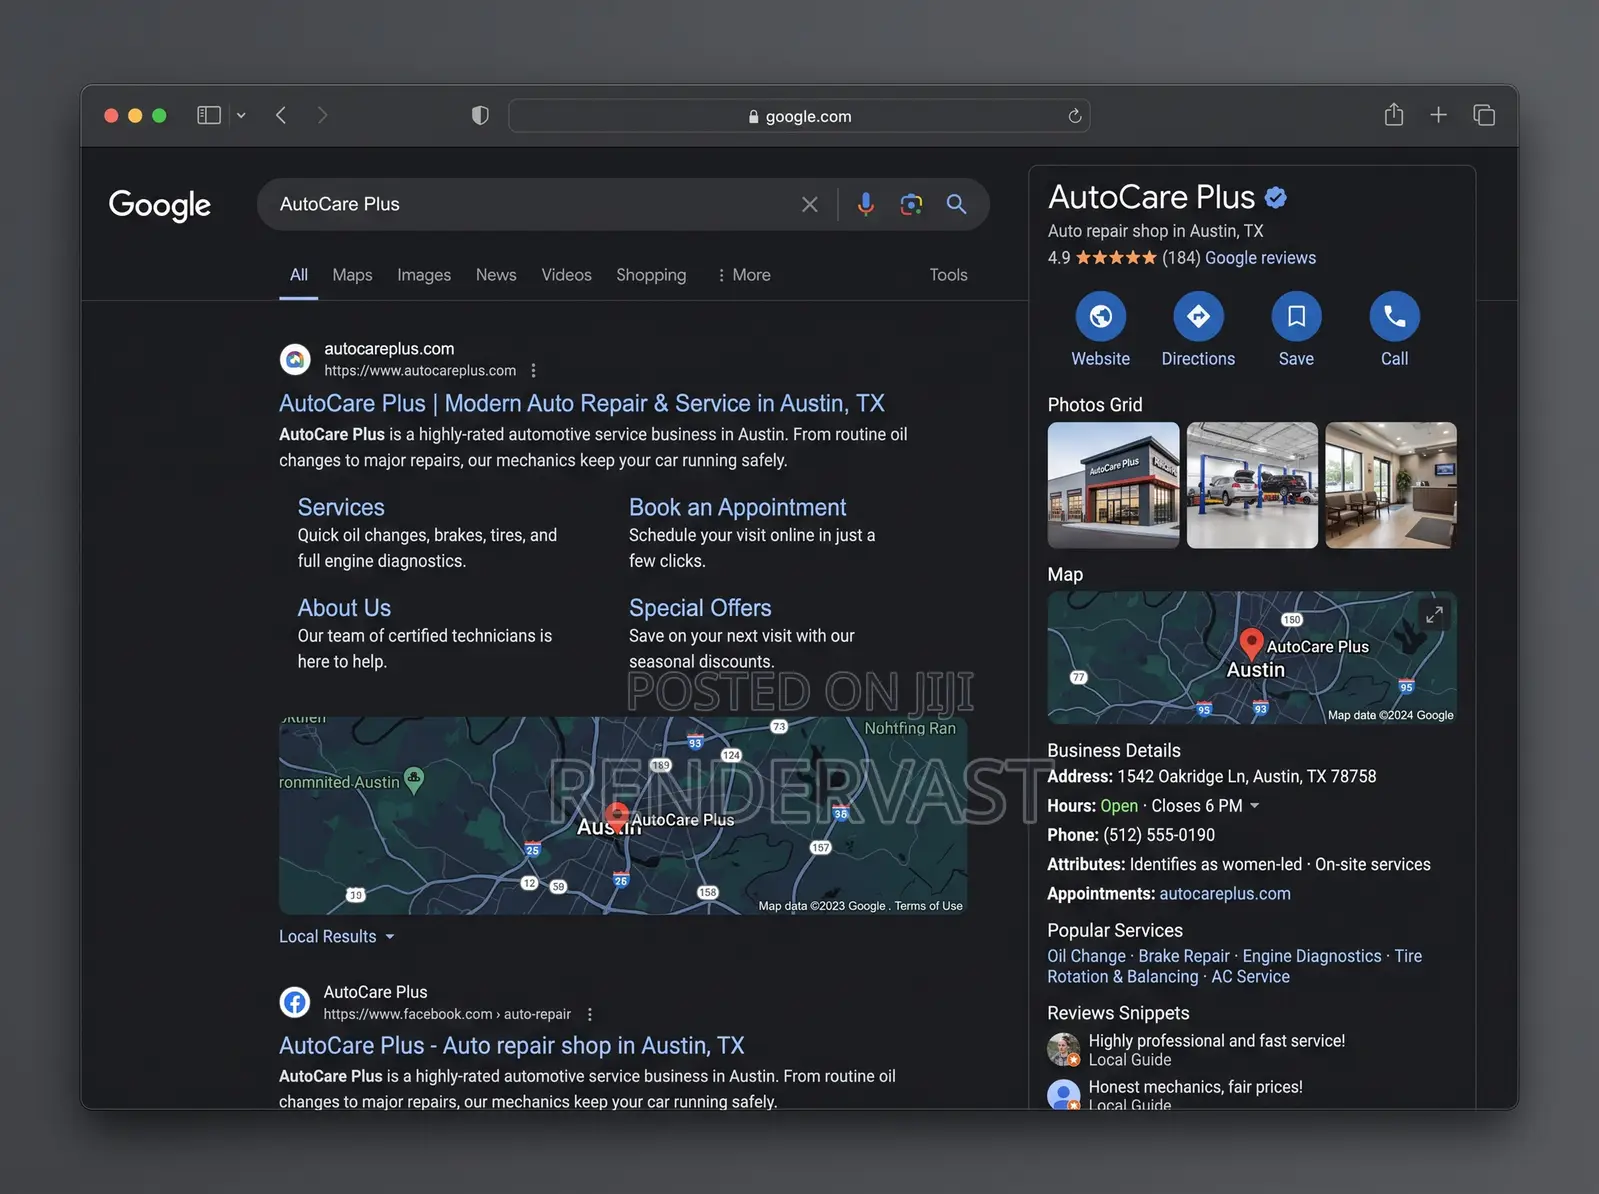Call AutoCare Plus with the phone icon
Screen dimensions: 1599x1194
click(1394, 317)
